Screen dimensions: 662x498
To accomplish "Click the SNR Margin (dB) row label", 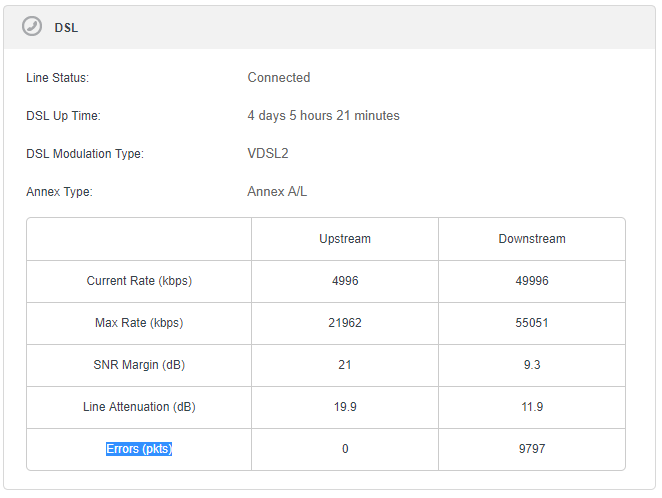I will point(139,365).
